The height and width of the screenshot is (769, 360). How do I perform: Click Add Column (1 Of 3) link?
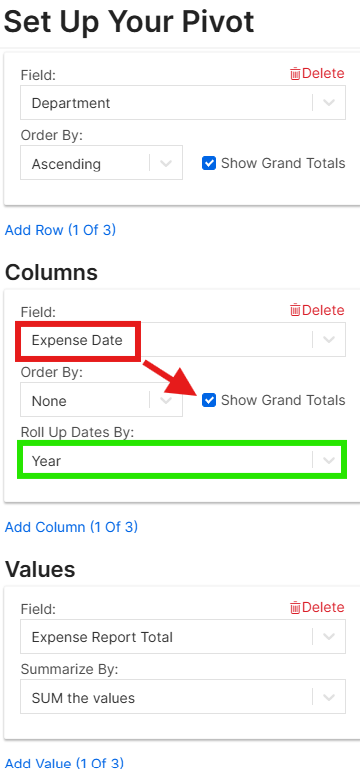[71, 527]
